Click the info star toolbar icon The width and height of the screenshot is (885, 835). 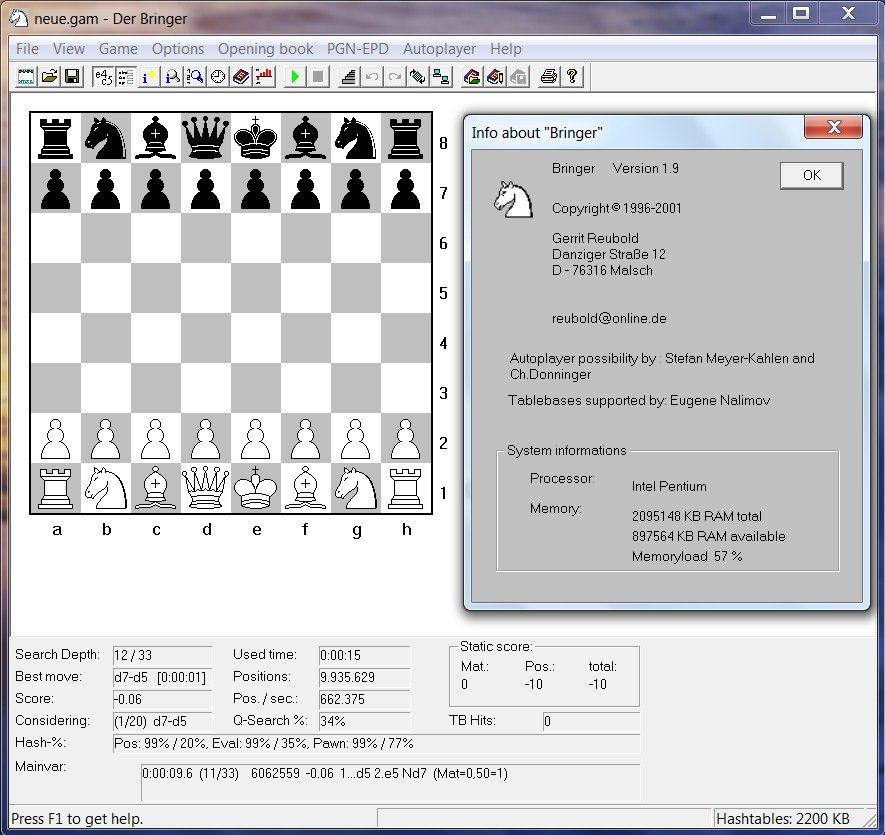point(149,76)
